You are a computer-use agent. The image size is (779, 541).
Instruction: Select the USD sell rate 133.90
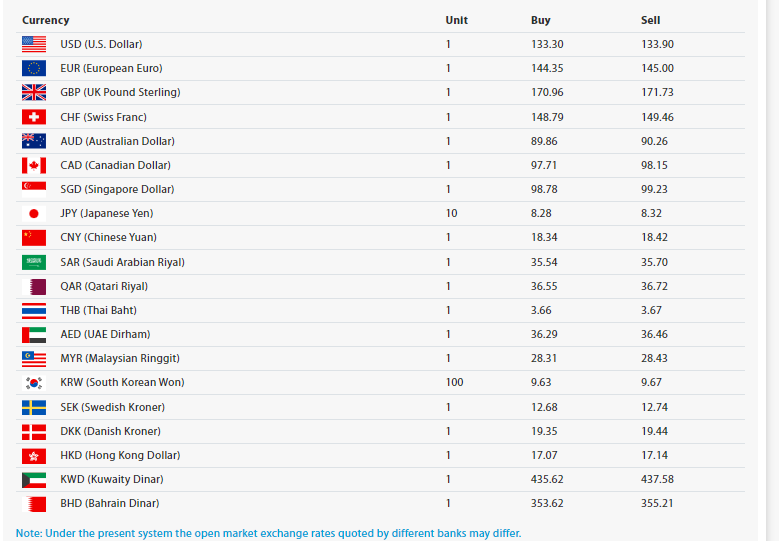click(x=657, y=44)
